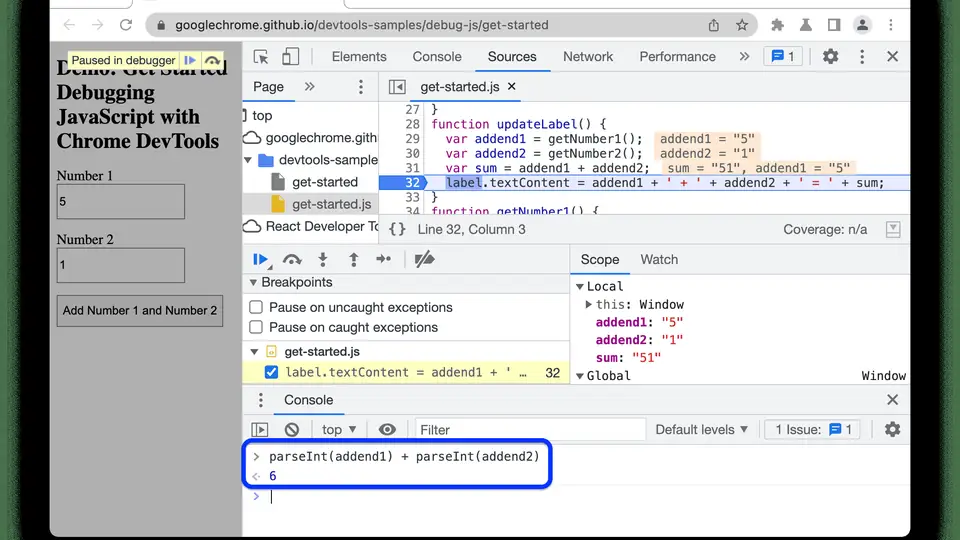960x540 pixels.
Task: Switch to the Console panel tab
Action: tap(437, 57)
